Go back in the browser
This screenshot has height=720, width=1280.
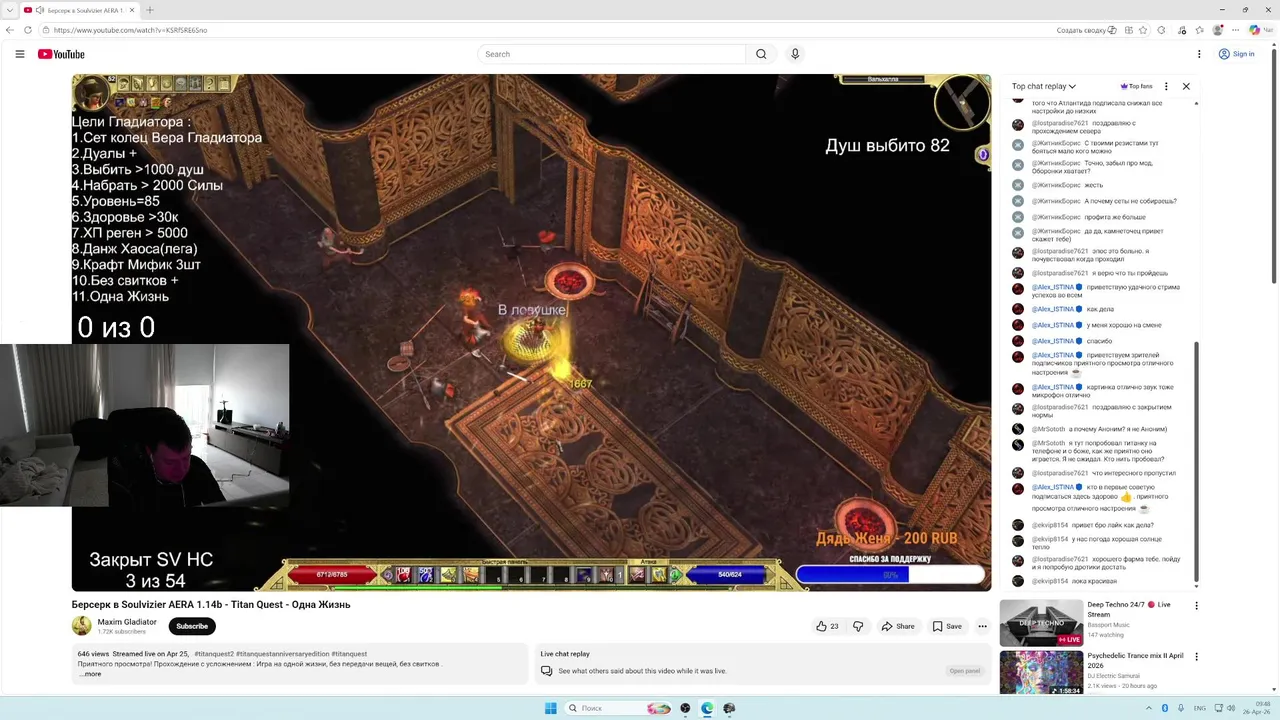pyautogui.click(x=10, y=30)
